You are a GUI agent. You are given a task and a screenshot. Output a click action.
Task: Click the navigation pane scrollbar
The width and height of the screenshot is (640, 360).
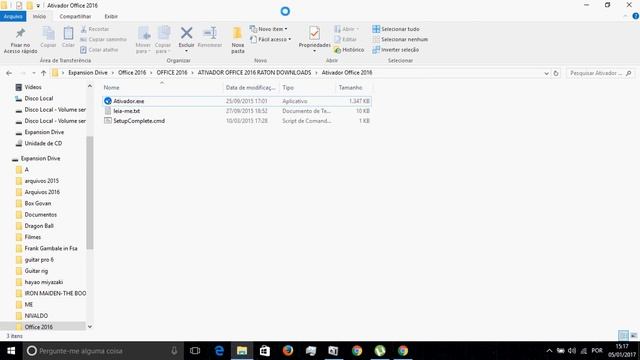click(x=90, y=193)
